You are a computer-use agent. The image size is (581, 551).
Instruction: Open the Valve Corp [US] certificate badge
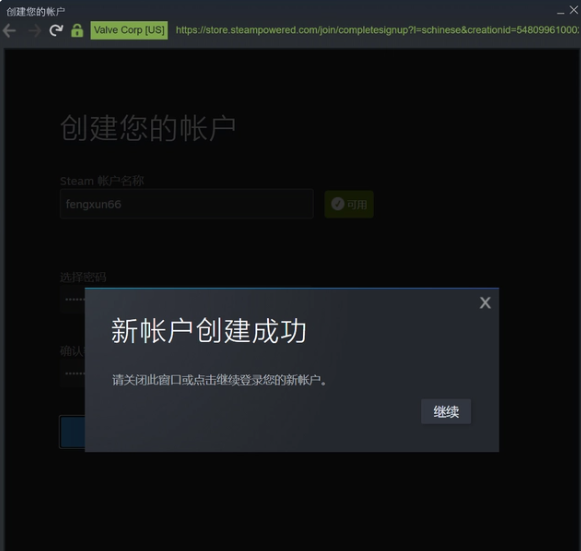click(x=129, y=30)
